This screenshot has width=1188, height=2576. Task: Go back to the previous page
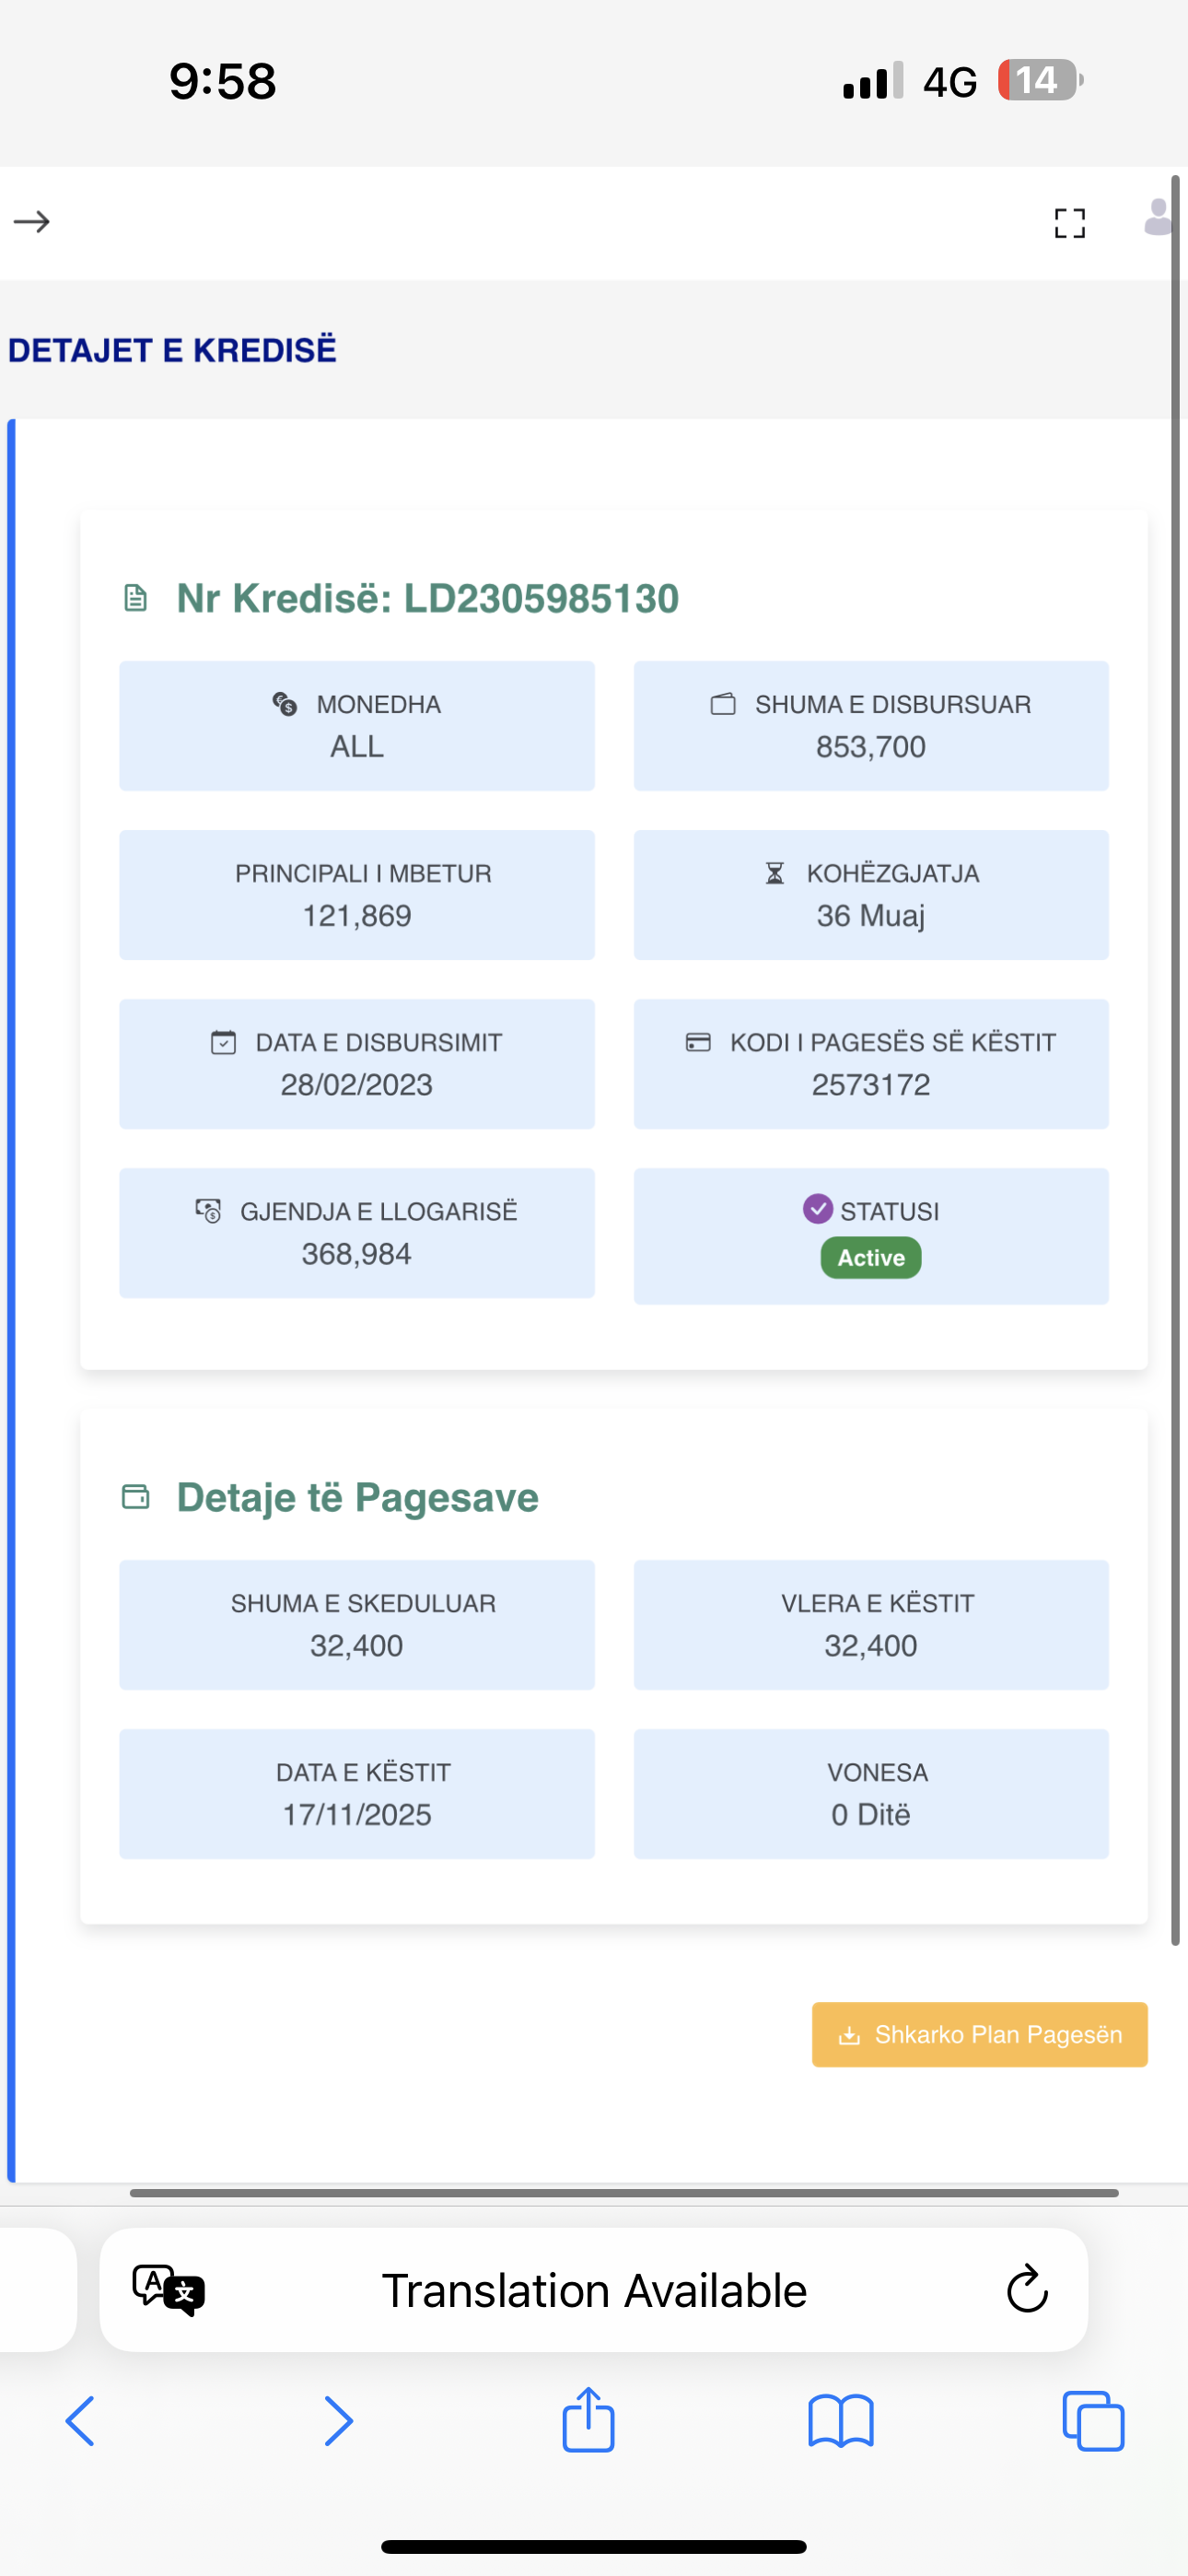click(80, 2421)
